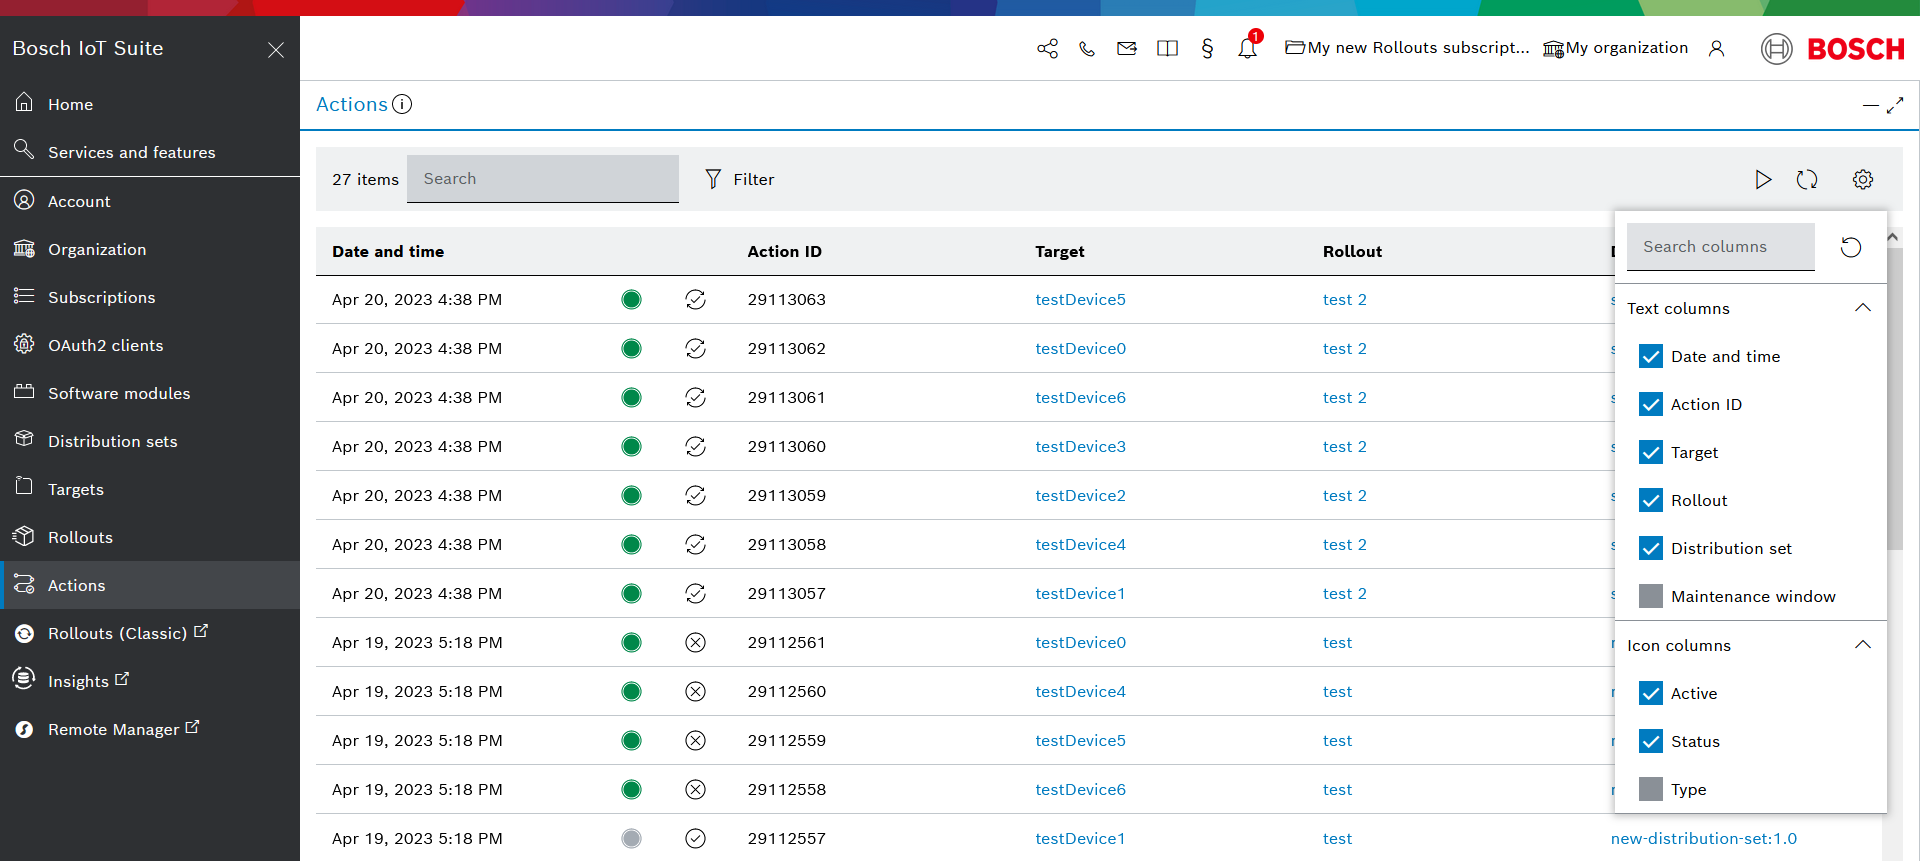Open the user profile icon
Viewport: 1920px width, 861px height.
(x=1716, y=48)
